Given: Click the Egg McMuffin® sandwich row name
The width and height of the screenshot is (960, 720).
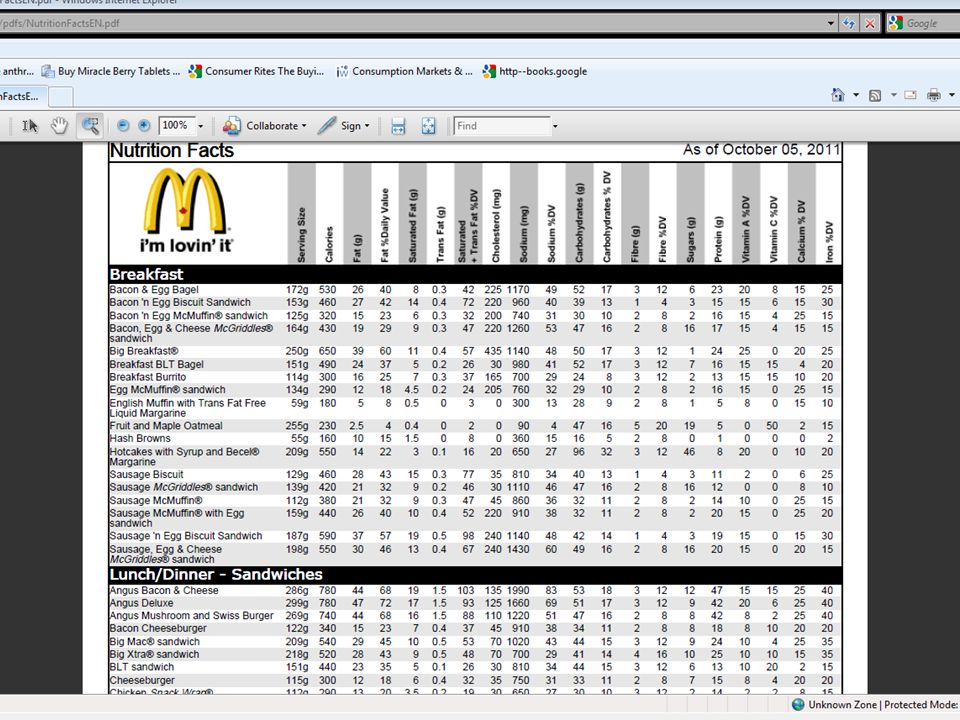Looking at the screenshot, I should (x=167, y=390).
